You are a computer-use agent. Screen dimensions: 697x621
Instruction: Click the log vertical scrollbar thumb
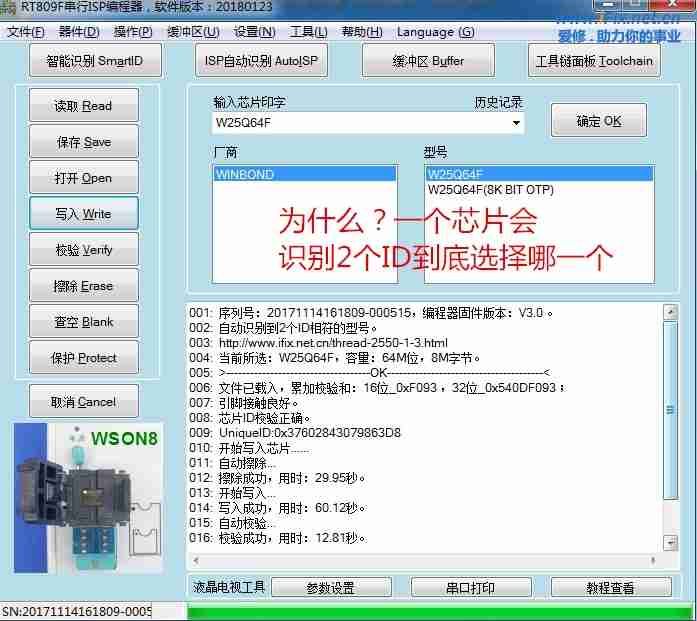point(670,410)
